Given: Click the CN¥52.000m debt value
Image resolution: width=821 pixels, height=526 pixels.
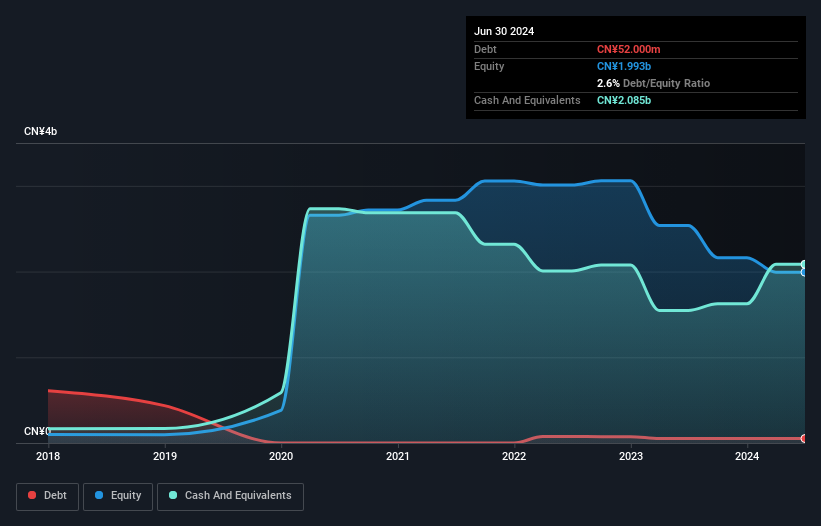Looking at the screenshot, I should 628,49.
